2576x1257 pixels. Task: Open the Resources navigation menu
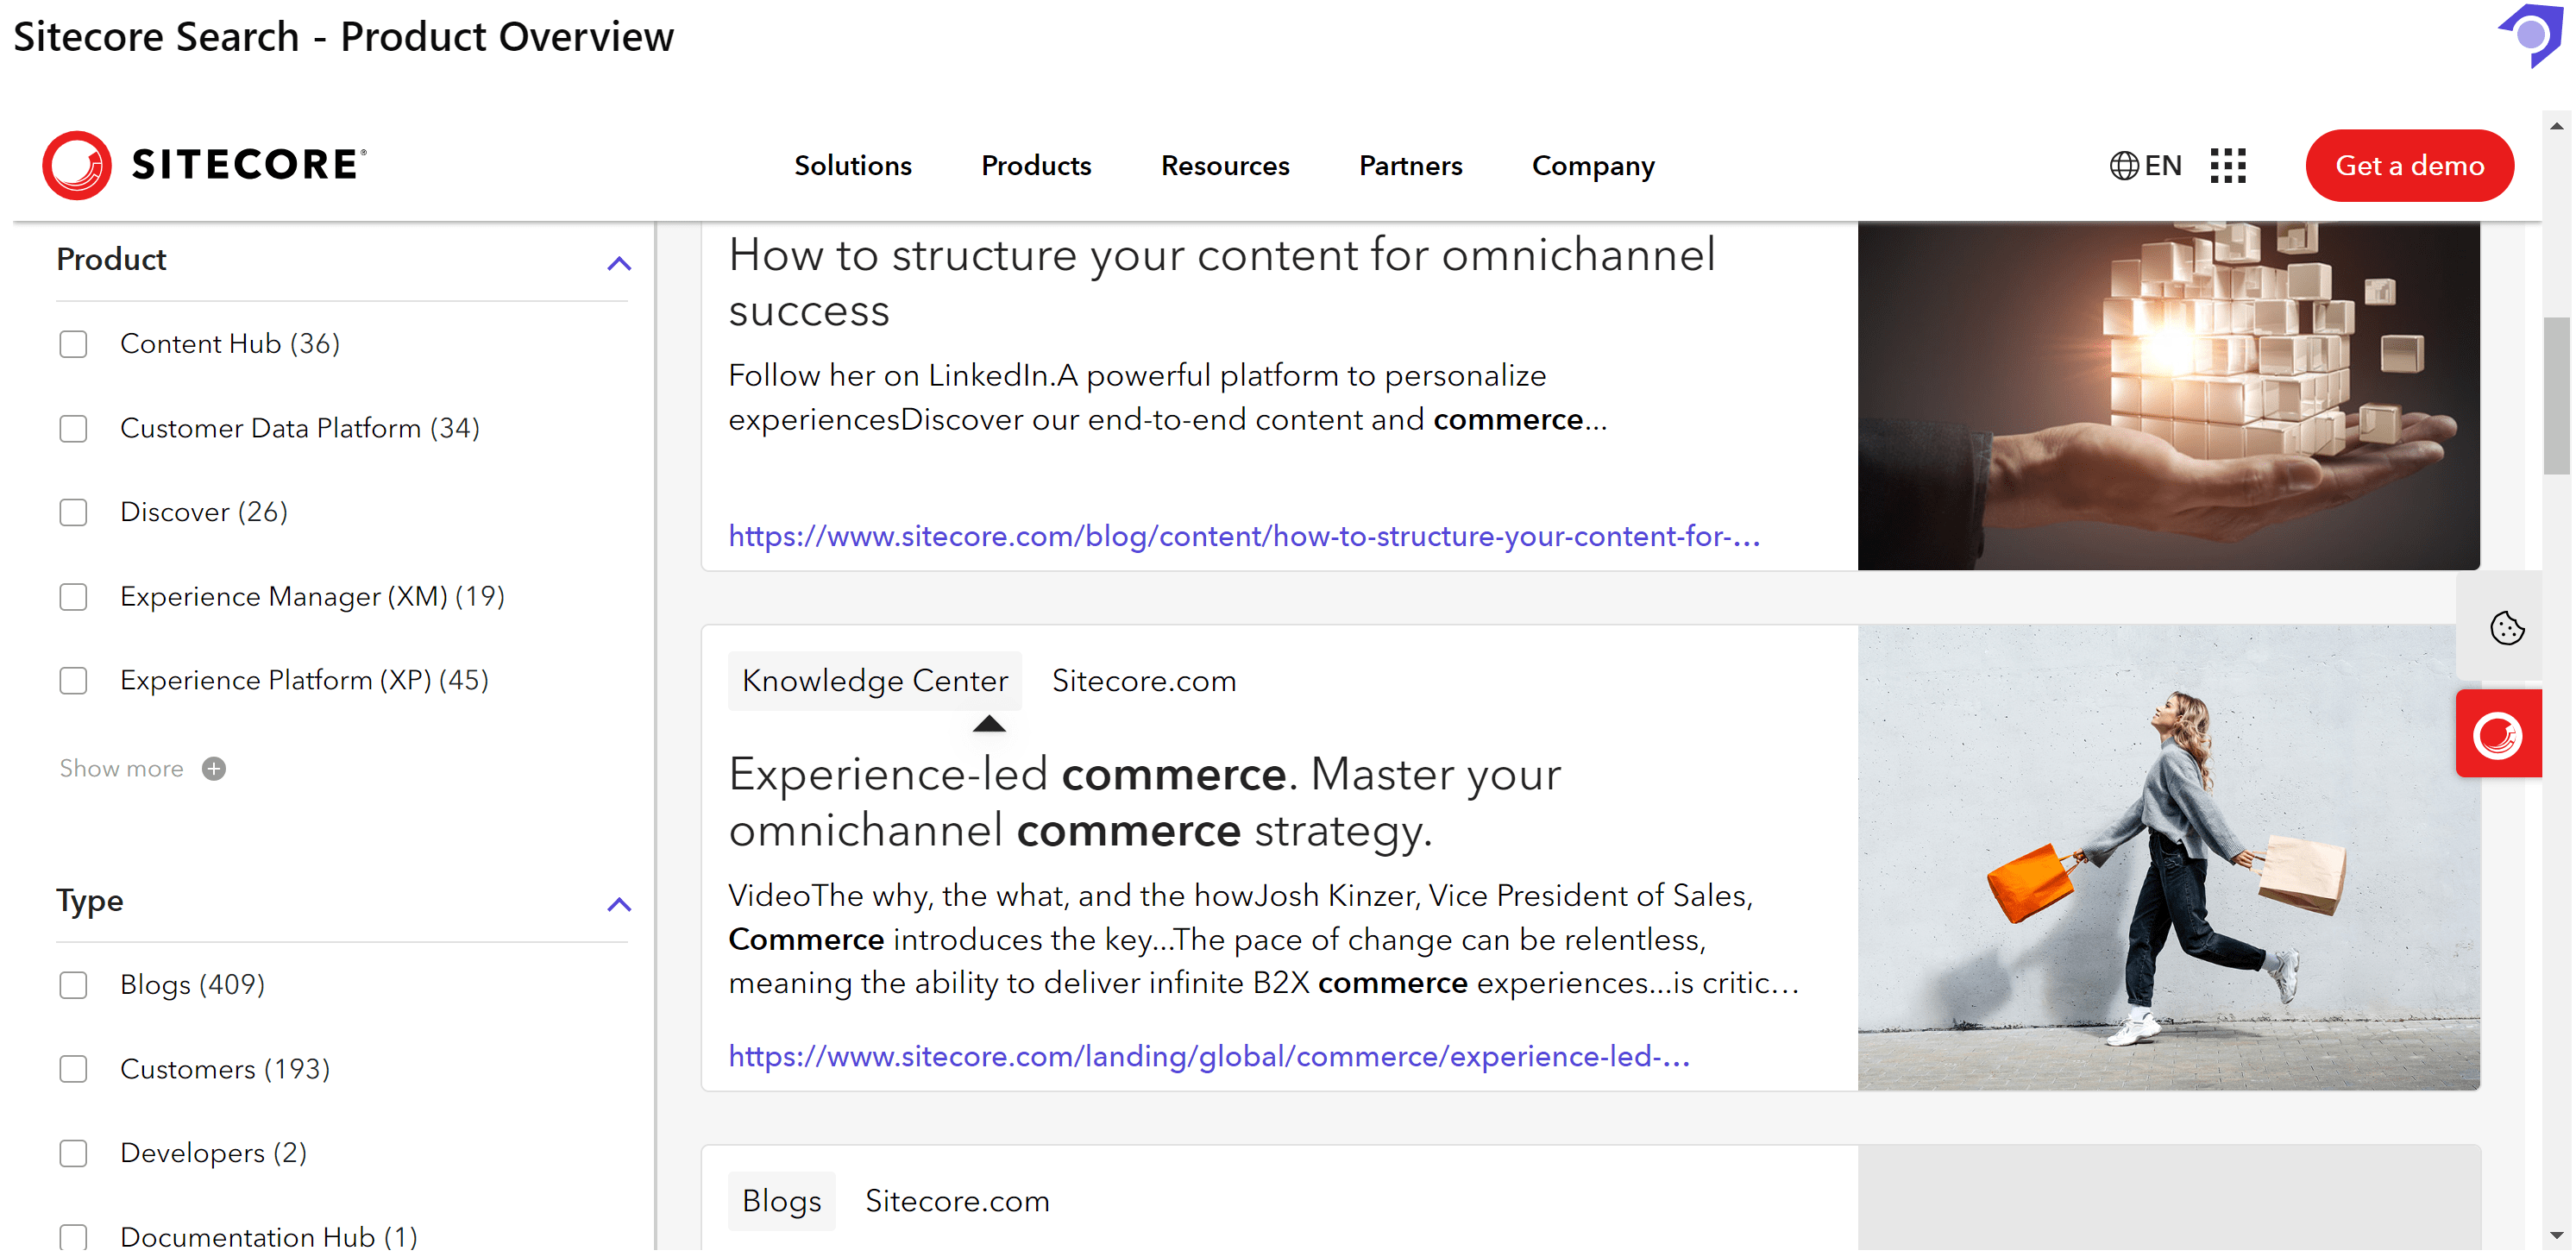pyautogui.click(x=1224, y=165)
